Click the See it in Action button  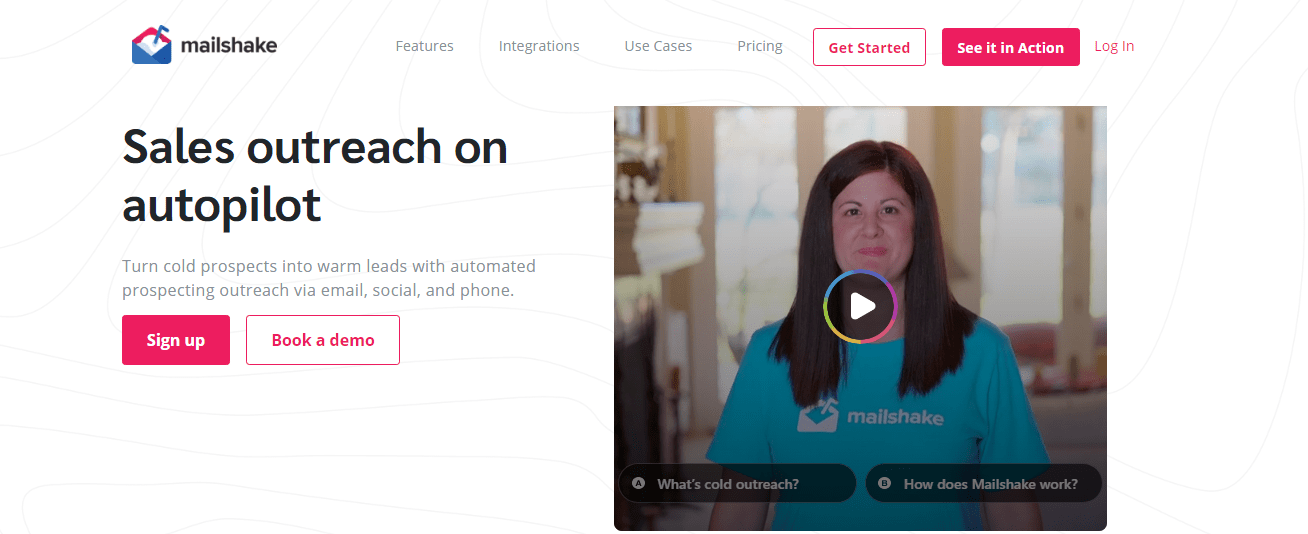pyautogui.click(x=1010, y=47)
